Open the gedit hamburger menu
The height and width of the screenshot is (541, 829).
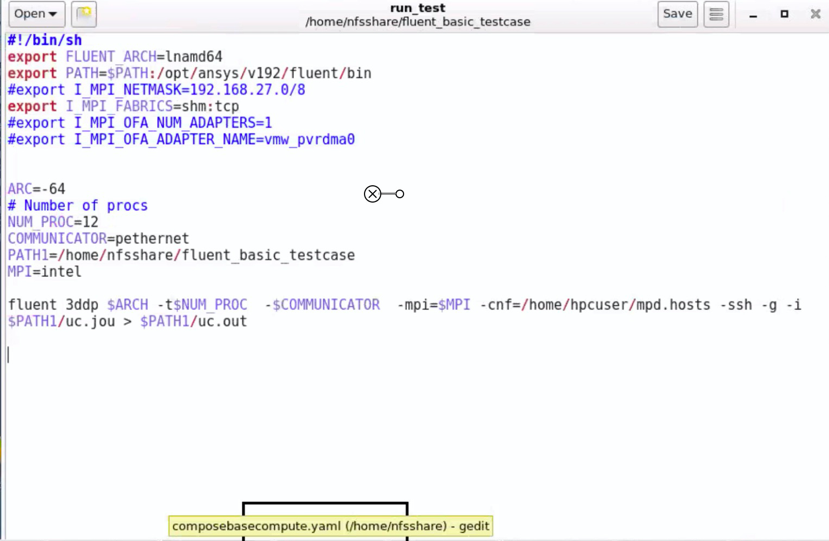716,14
